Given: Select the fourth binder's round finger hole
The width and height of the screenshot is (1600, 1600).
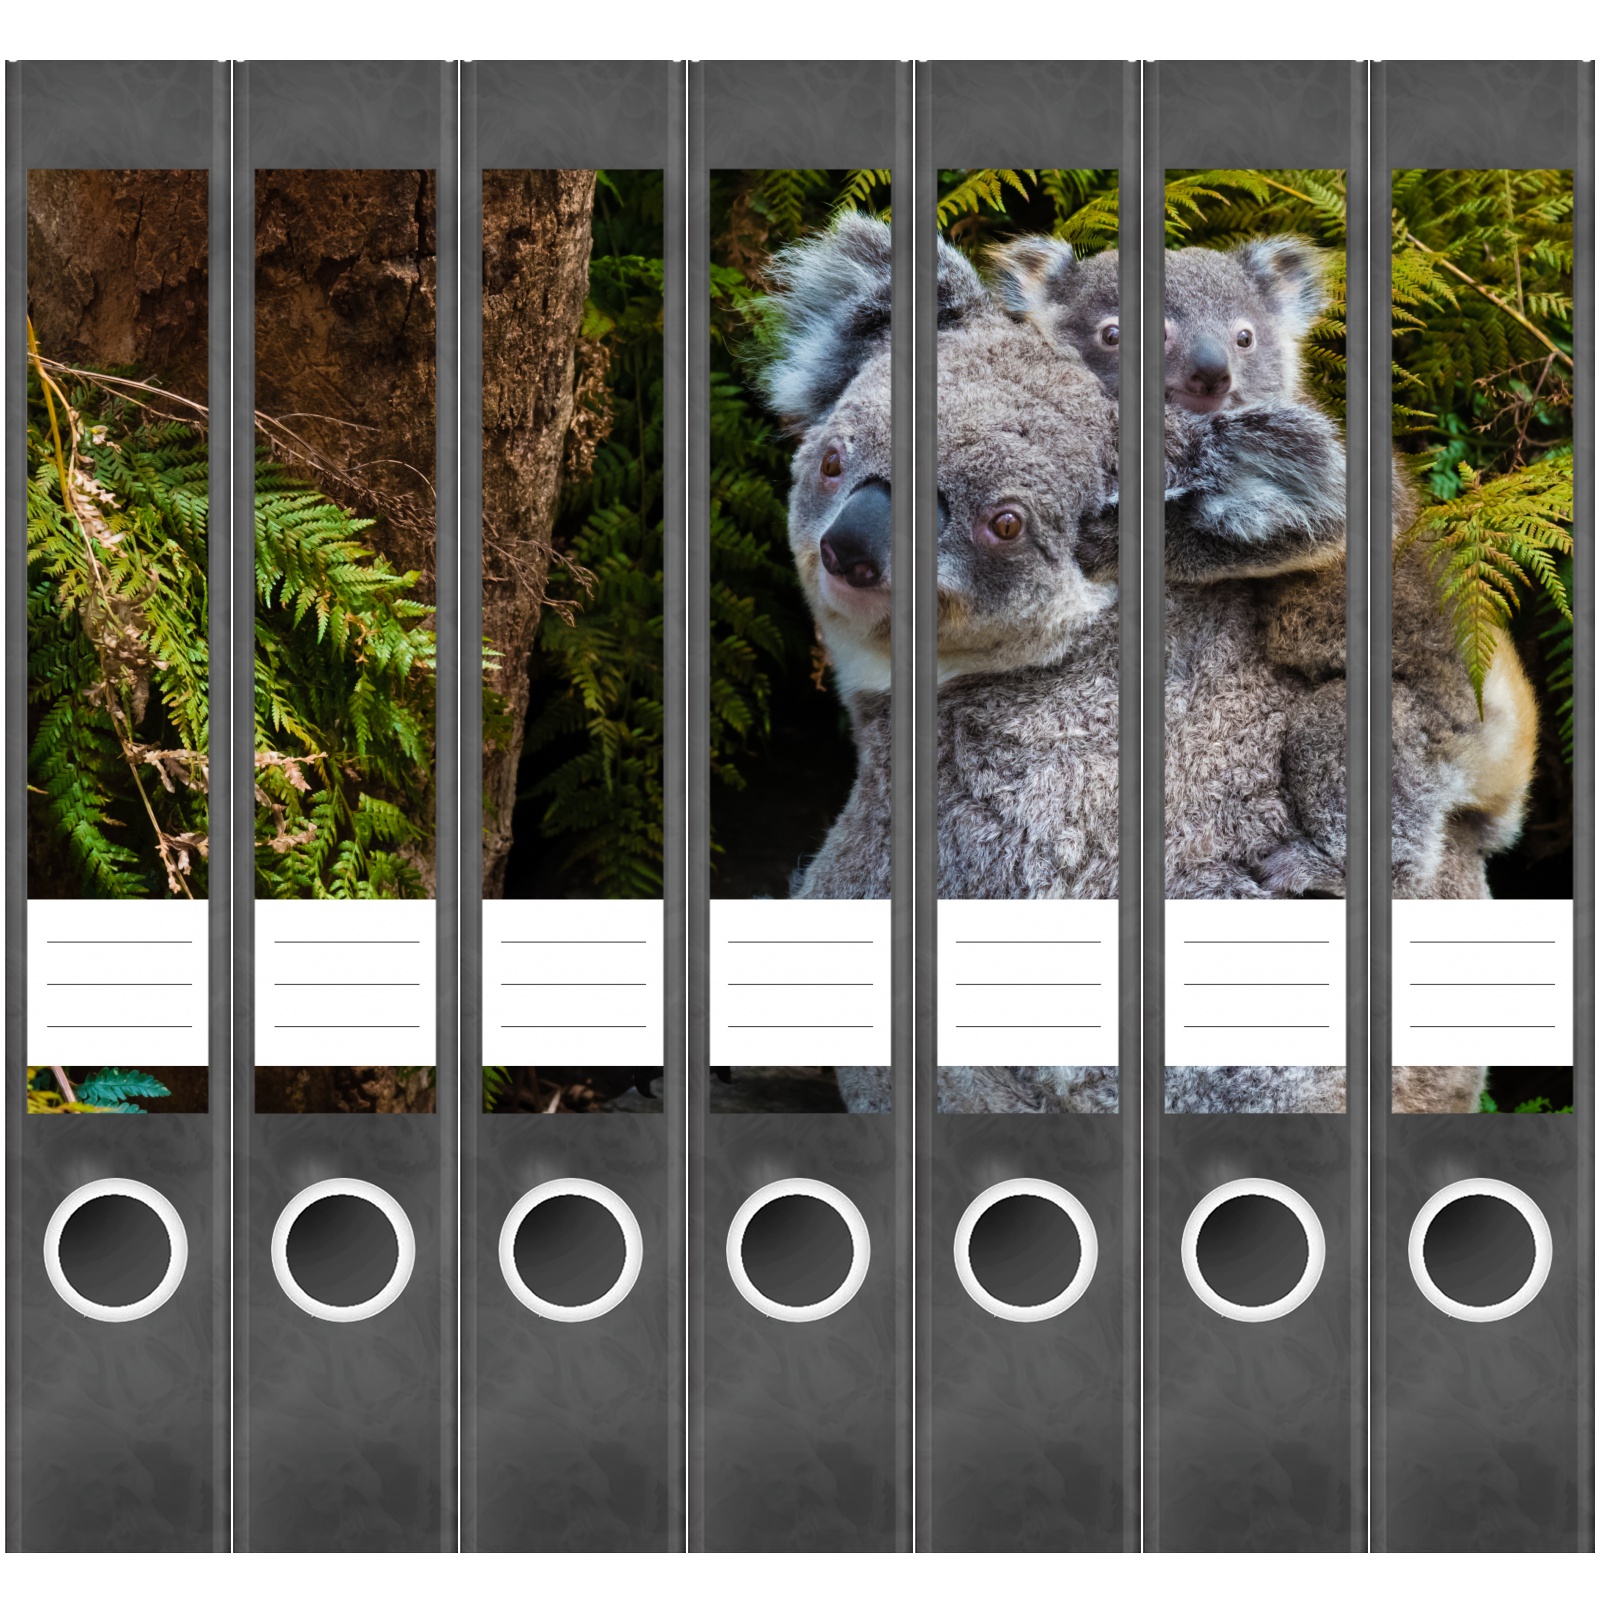Looking at the screenshot, I should pyautogui.click(x=798, y=1250).
